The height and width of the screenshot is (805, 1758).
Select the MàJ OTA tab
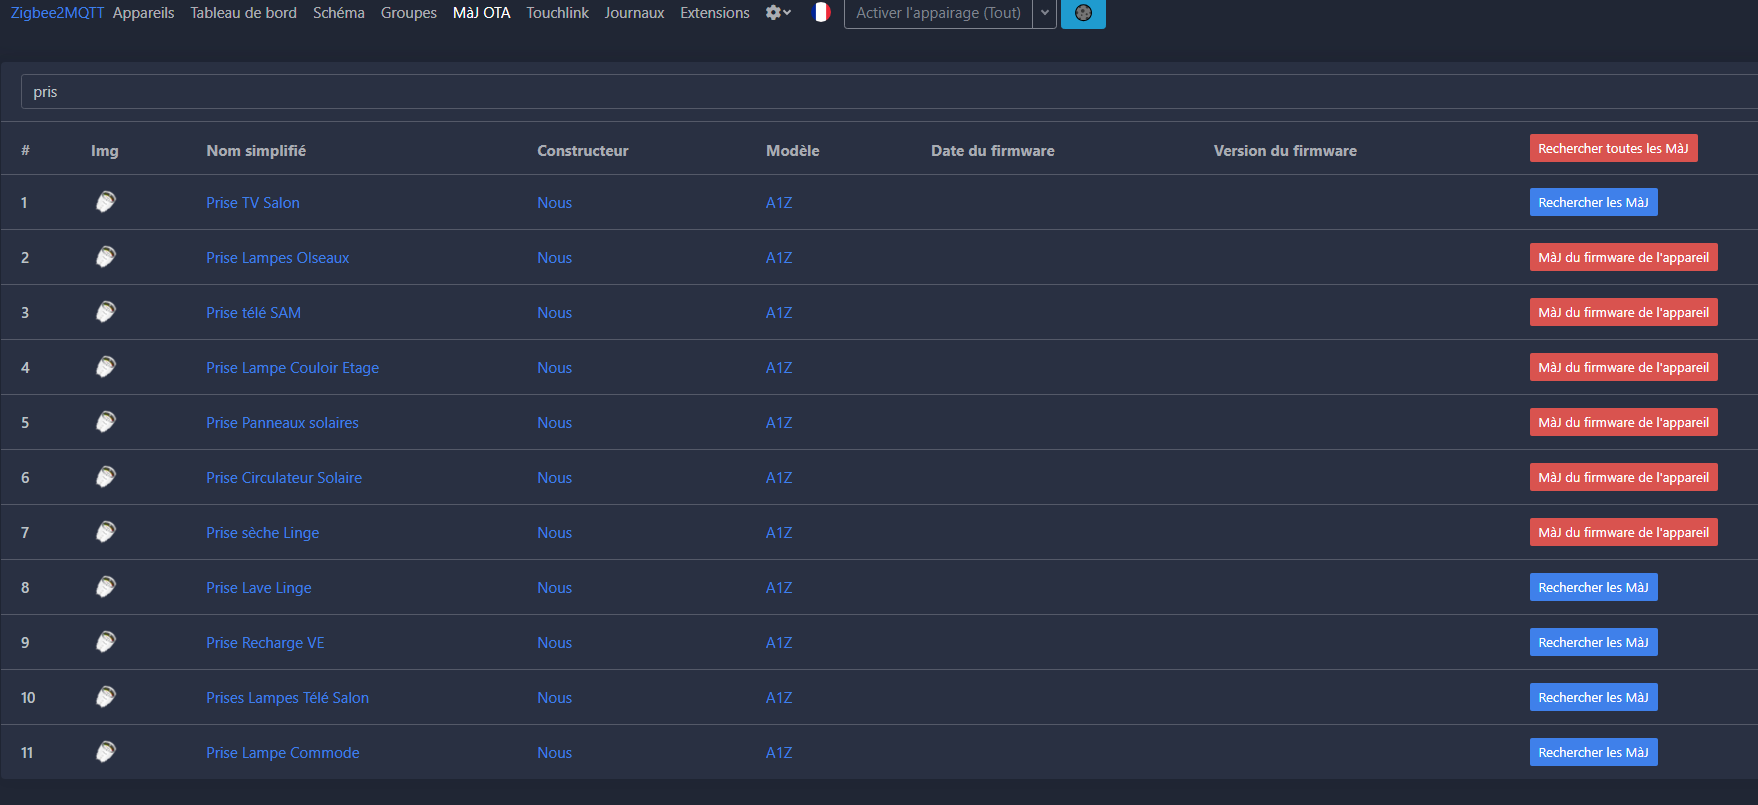[x=482, y=13]
